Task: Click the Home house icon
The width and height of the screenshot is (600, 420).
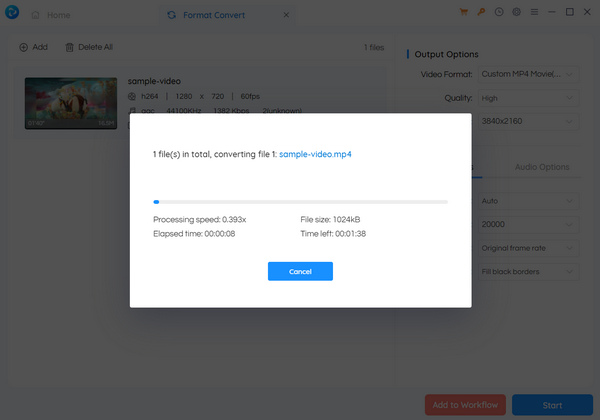Action: (36, 15)
